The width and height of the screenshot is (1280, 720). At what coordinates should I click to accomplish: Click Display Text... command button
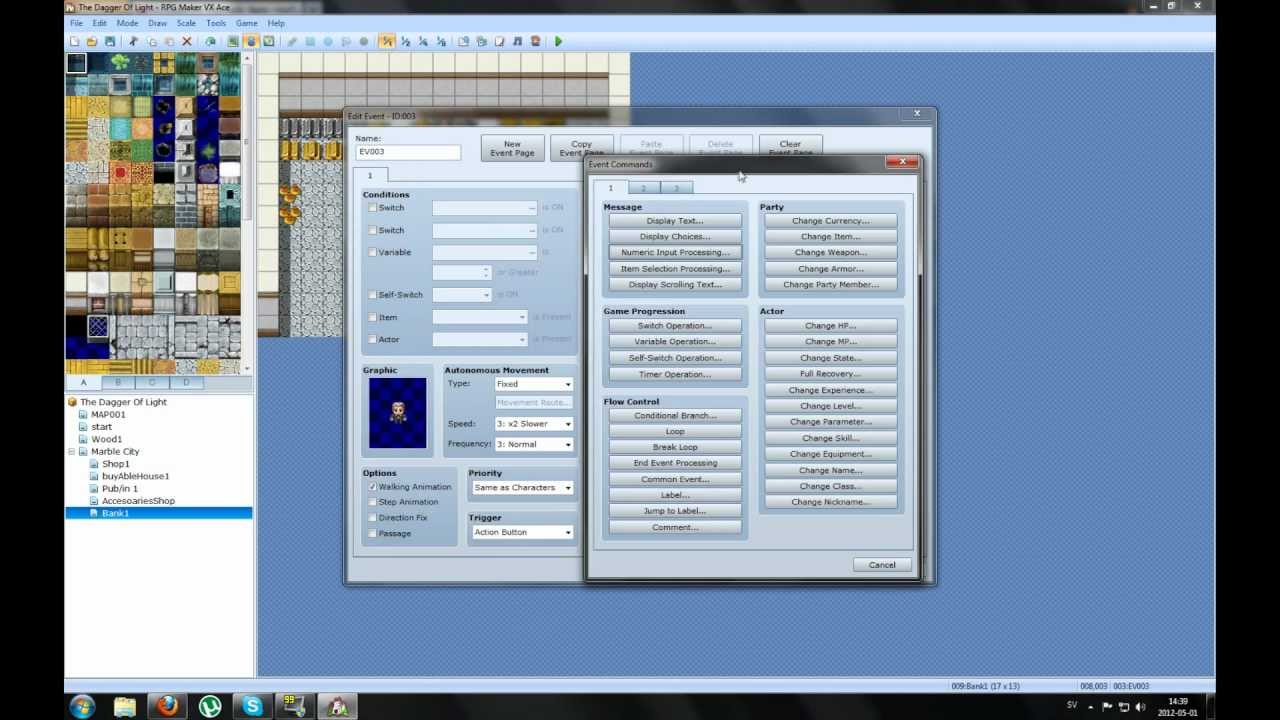[675, 221]
